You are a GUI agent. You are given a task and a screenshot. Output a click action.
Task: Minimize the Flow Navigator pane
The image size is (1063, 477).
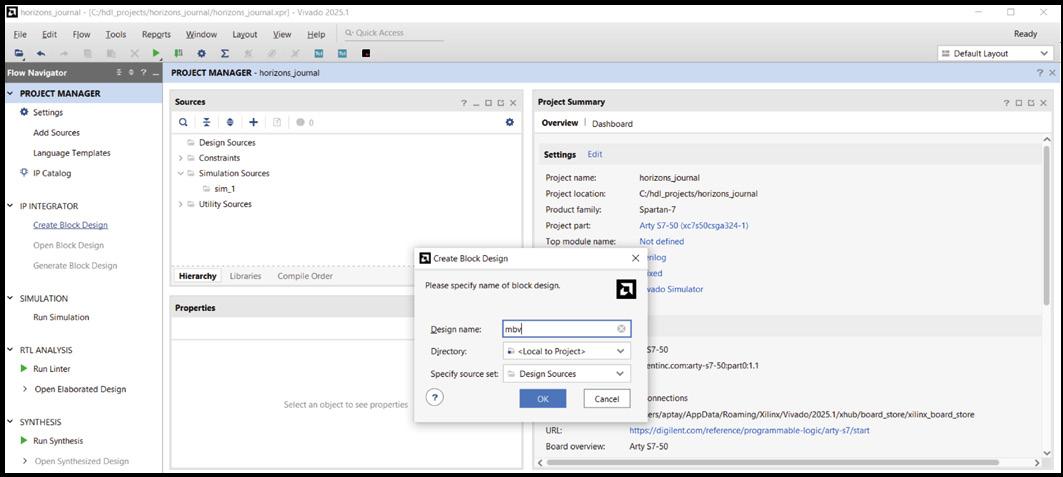point(155,72)
